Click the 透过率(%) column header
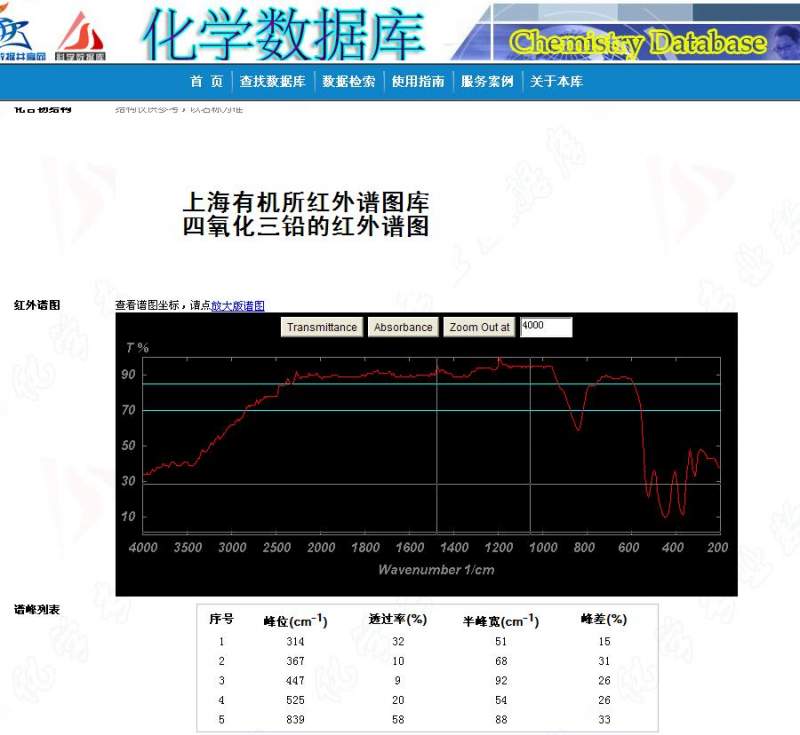 coord(398,619)
